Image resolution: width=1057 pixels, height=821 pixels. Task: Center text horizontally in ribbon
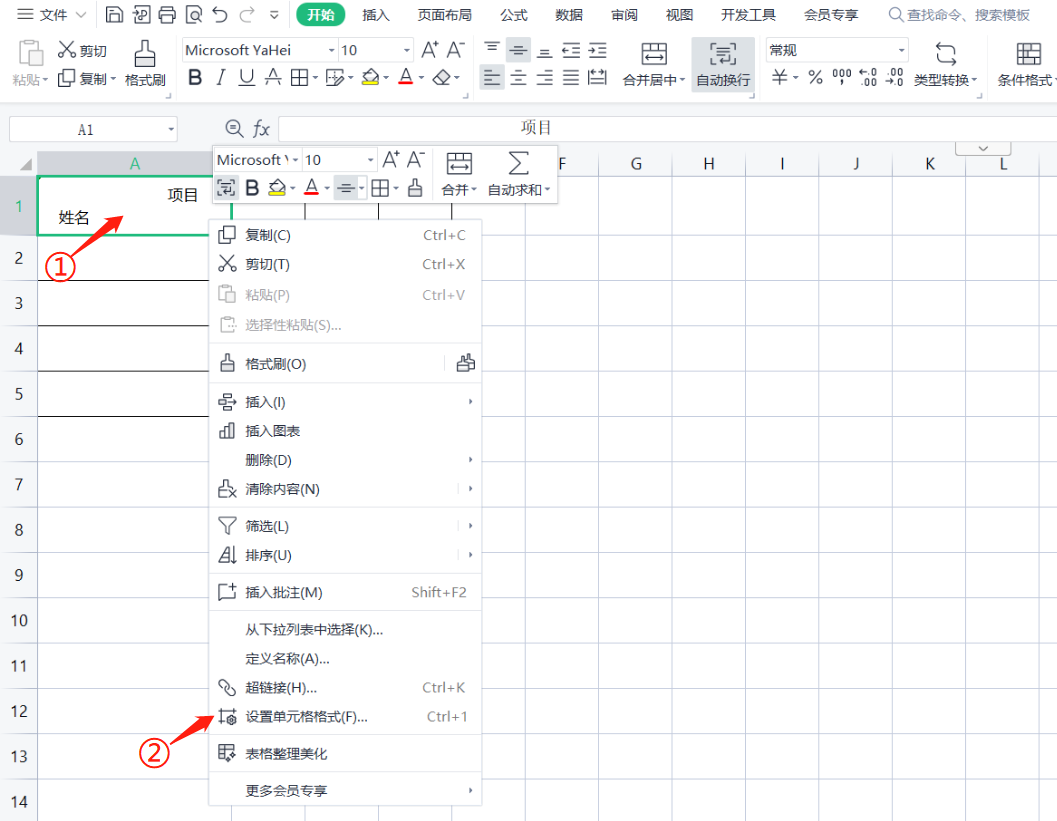click(518, 78)
